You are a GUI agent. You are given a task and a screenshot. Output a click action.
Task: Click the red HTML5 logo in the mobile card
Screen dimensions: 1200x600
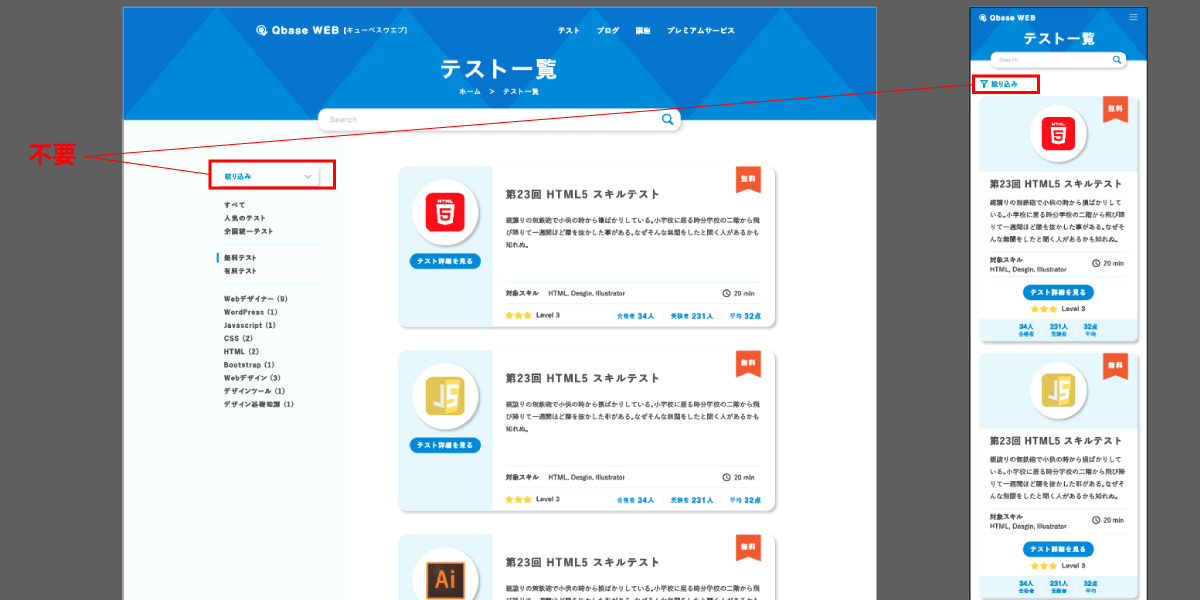click(1058, 134)
